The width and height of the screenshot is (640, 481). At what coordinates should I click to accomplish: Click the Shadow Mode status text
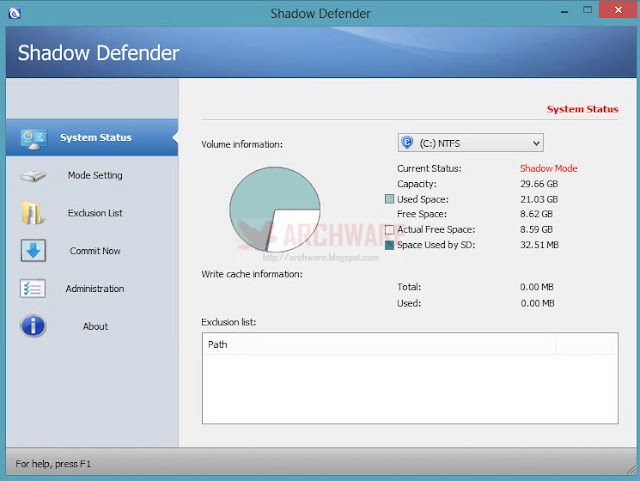pyautogui.click(x=549, y=169)
